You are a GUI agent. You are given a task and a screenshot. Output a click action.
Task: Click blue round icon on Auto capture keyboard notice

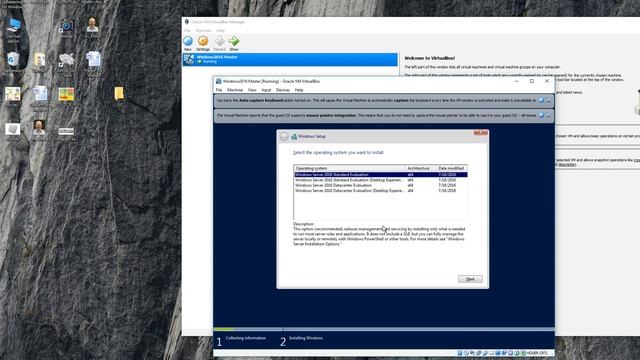(541, 100)
